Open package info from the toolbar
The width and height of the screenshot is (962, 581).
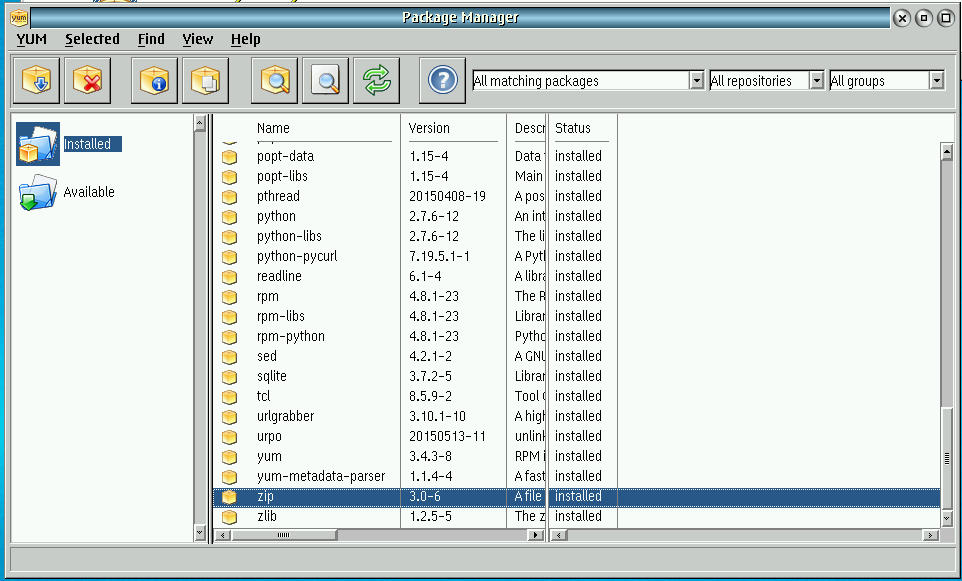click(155, 81)
